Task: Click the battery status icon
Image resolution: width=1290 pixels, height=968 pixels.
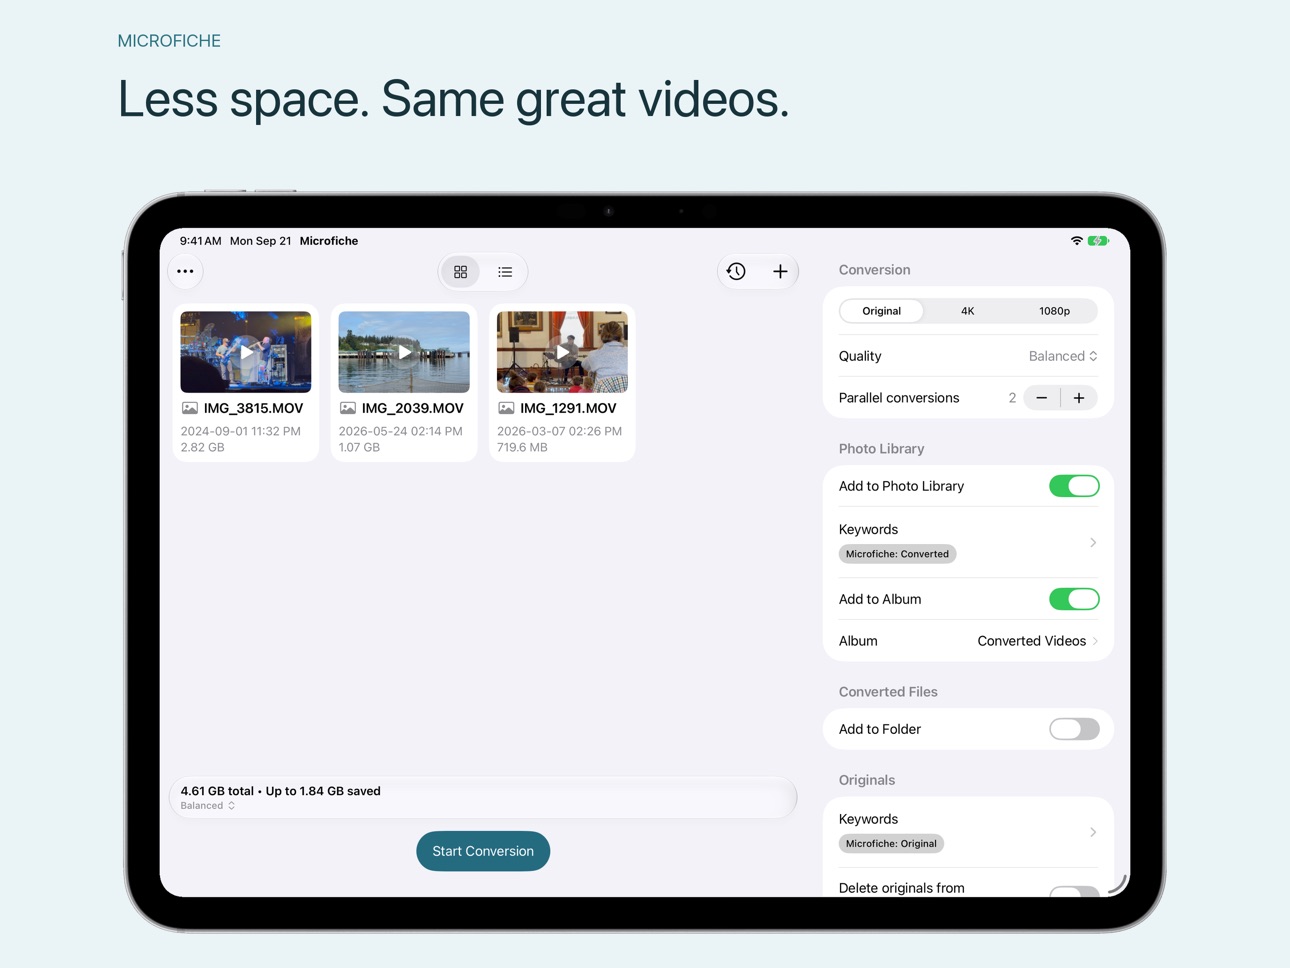Action: 1098,241
